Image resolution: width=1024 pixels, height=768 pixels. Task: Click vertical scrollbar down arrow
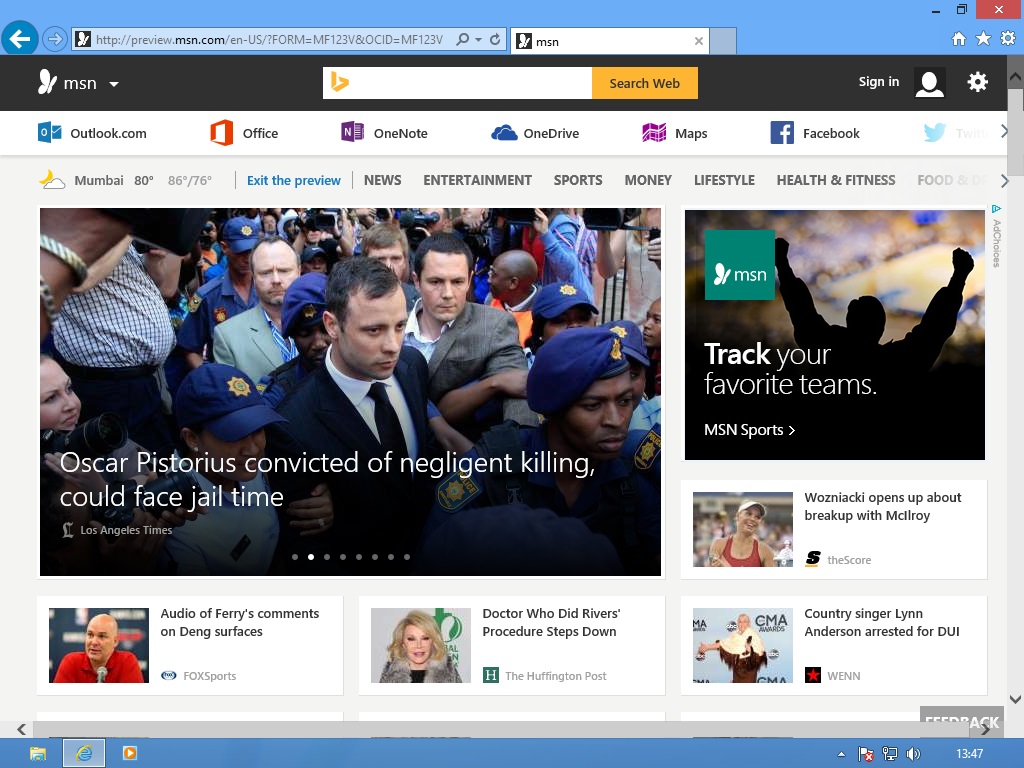(x=1015, y=699)
